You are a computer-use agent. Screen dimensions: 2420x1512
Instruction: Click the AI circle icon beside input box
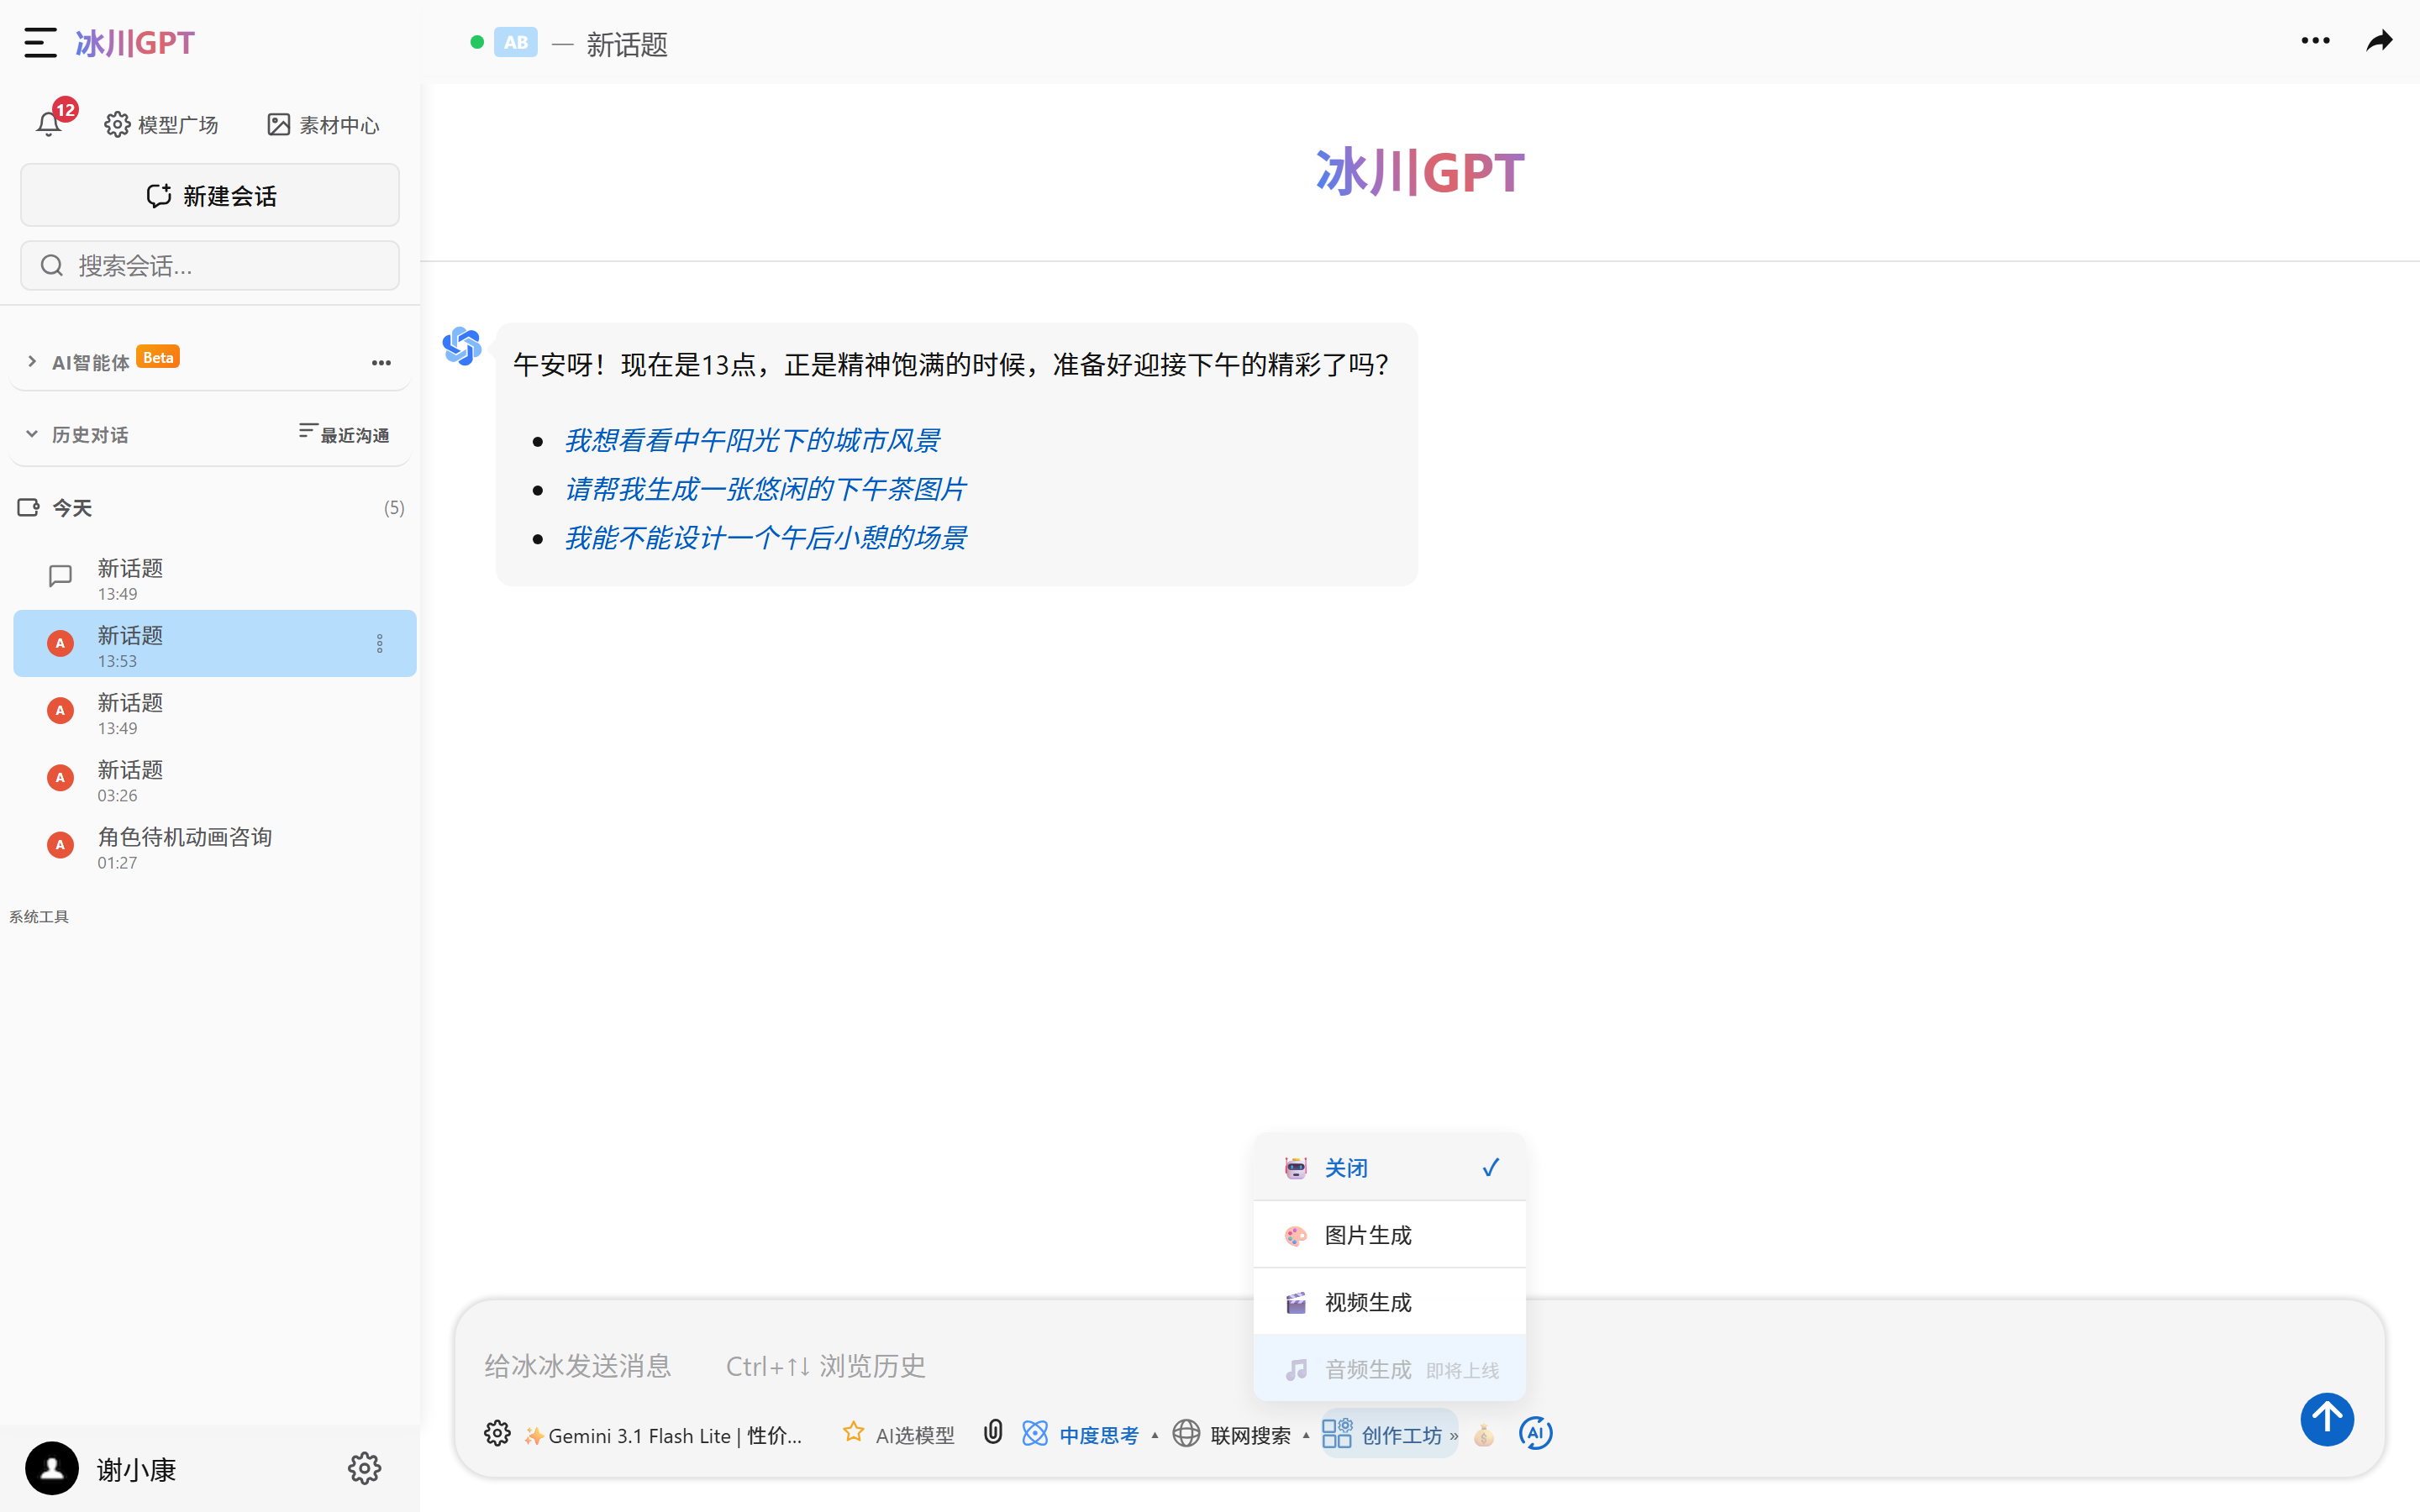(1535, 1433)
